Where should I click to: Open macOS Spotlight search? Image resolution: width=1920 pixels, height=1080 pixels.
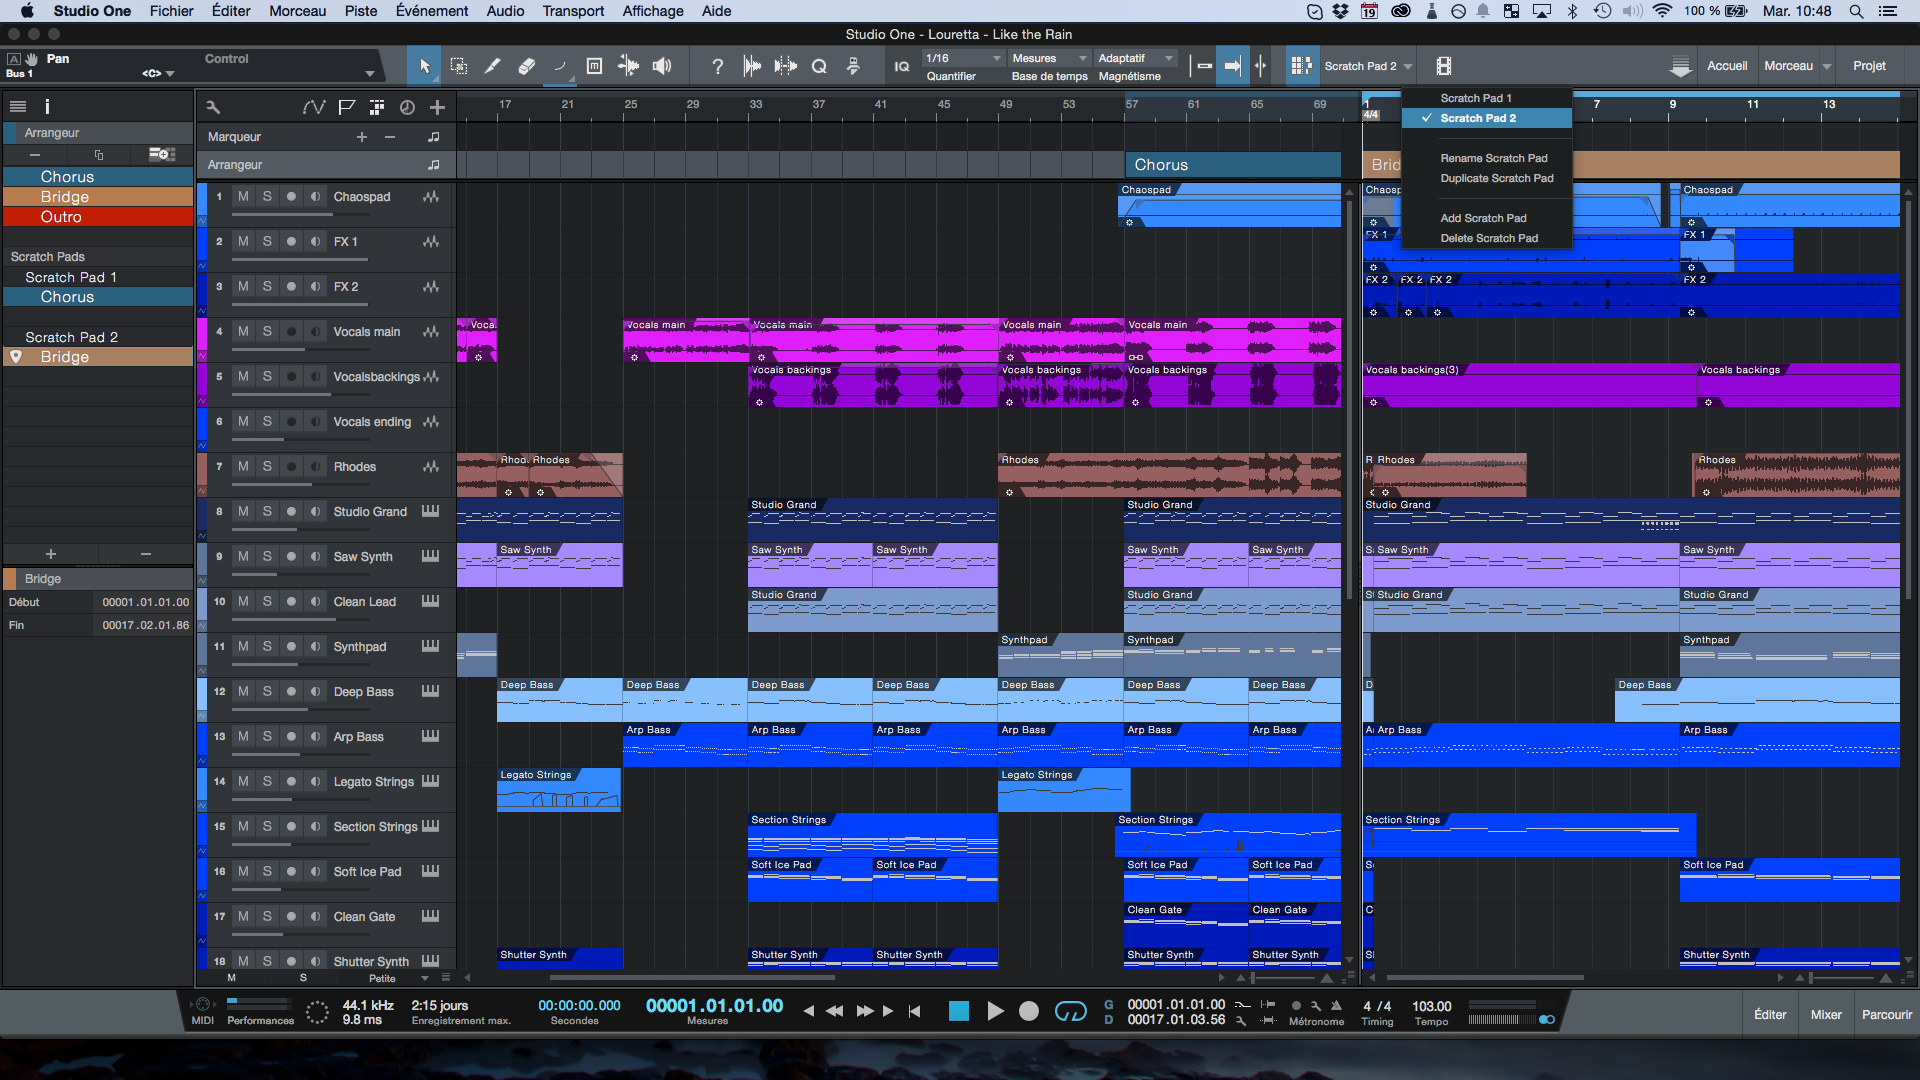click(1856, 11)
